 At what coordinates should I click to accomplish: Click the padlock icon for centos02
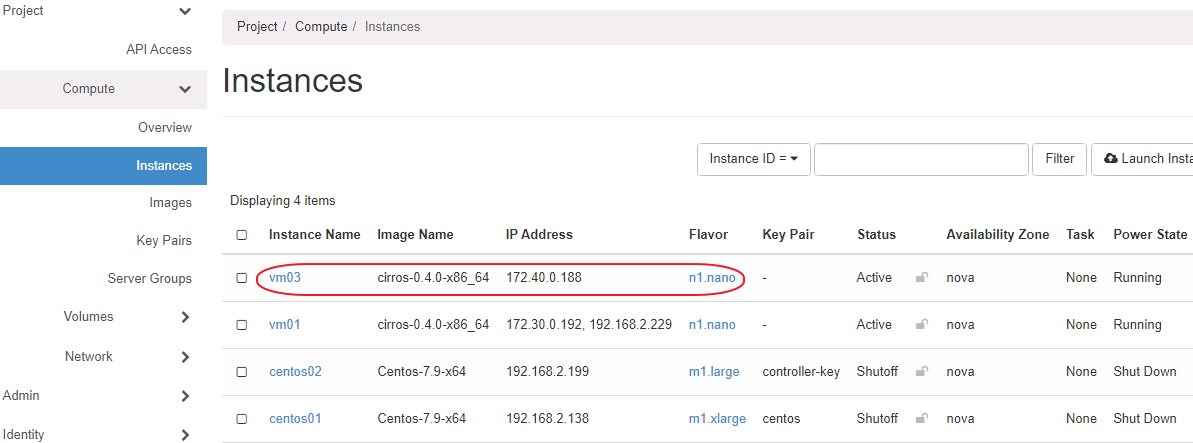pyautogui.click(x=921, y=372)
